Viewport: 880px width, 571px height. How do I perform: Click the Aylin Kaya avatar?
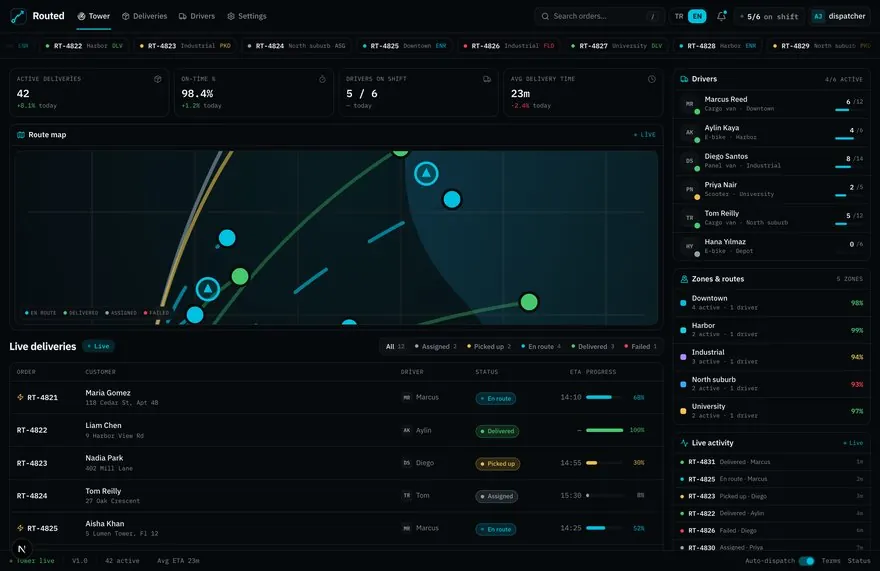[x=689, y=133]
